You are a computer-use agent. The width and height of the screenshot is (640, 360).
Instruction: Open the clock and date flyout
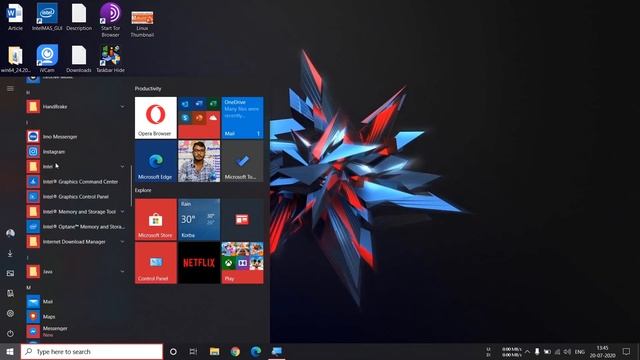coord(602,351)
